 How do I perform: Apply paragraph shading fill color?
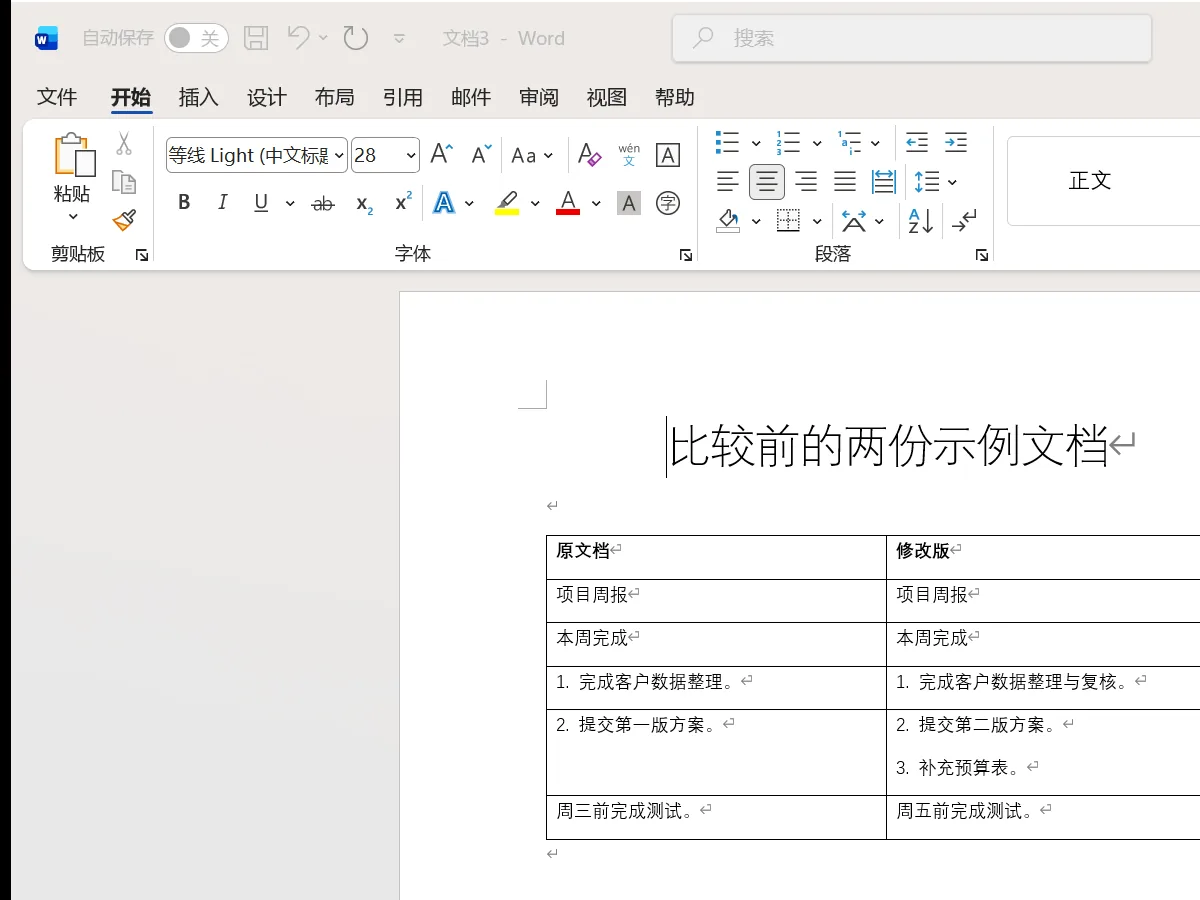(x=728, y=221)
